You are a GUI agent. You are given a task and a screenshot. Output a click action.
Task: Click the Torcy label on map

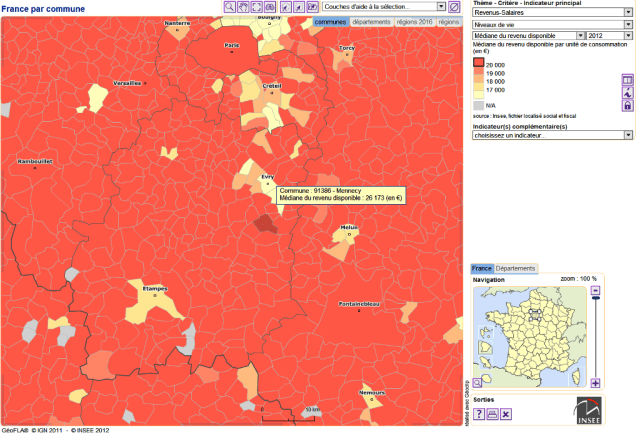[x=347, y=48]
